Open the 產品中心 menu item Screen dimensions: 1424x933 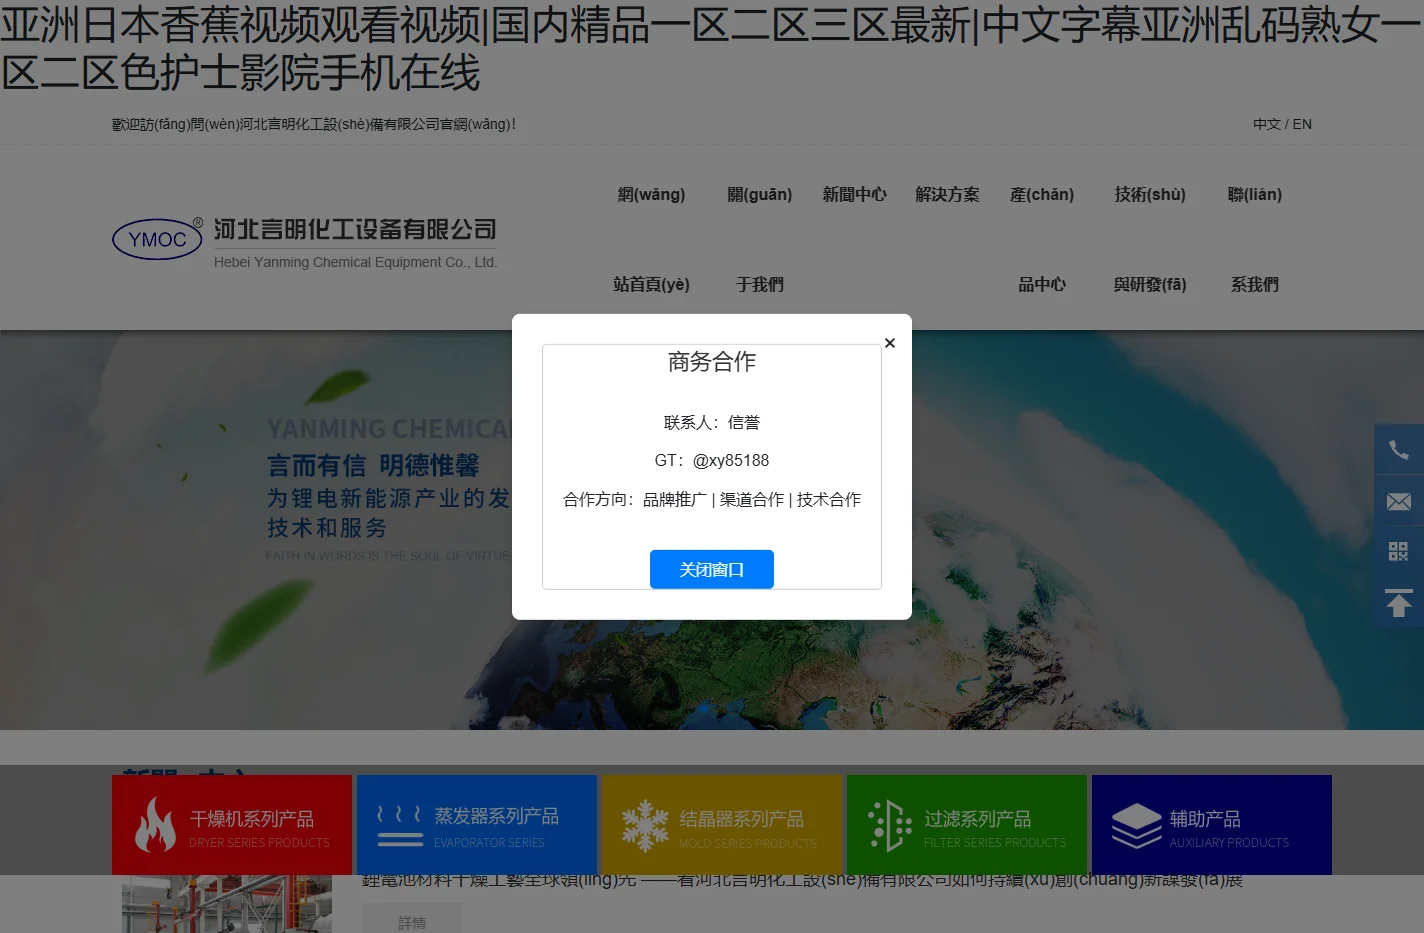pos(1042,239)
